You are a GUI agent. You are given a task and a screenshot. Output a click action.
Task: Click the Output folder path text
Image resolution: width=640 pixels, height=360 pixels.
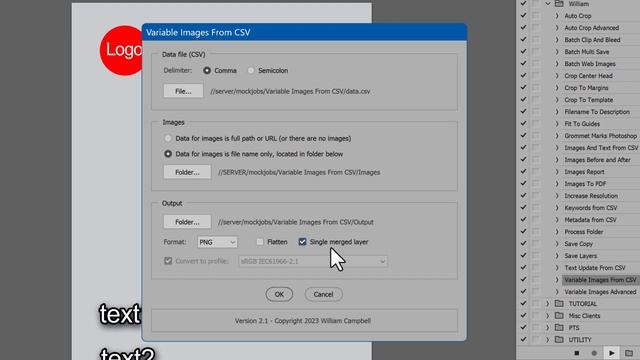296,222
